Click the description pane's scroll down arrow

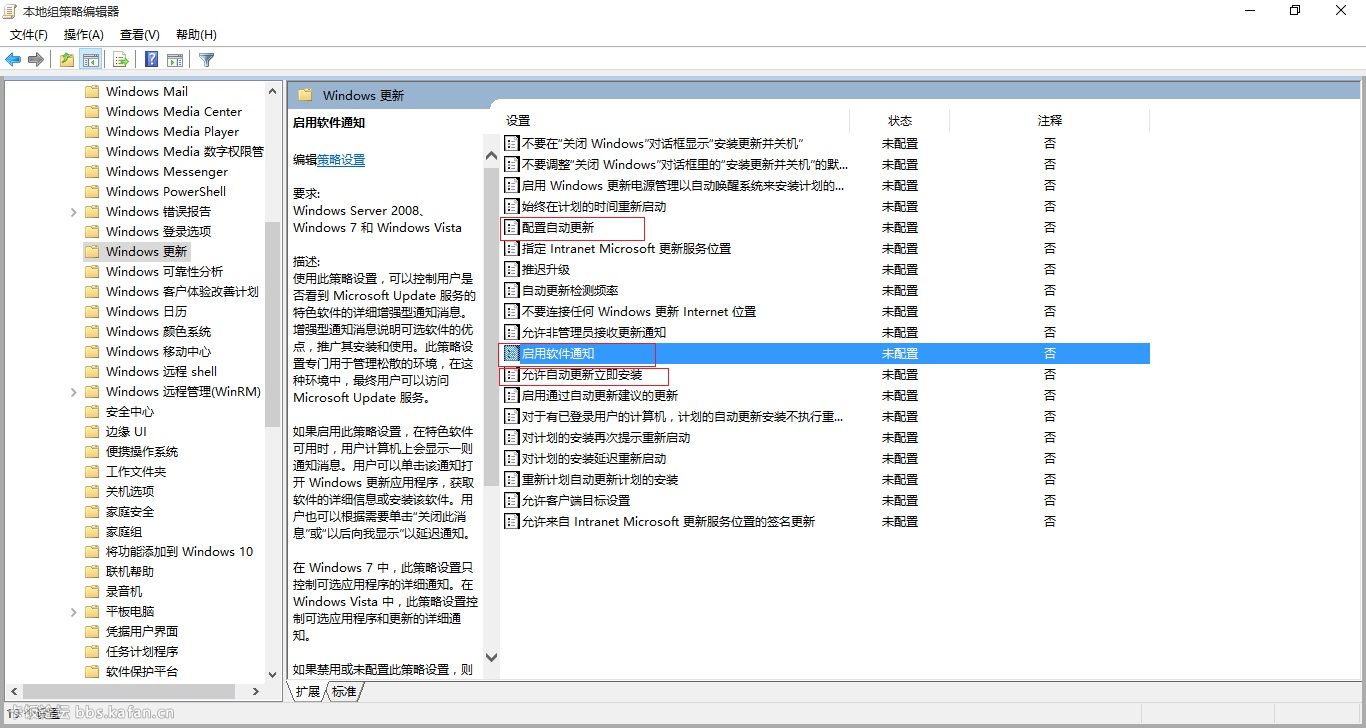[491, 657]
